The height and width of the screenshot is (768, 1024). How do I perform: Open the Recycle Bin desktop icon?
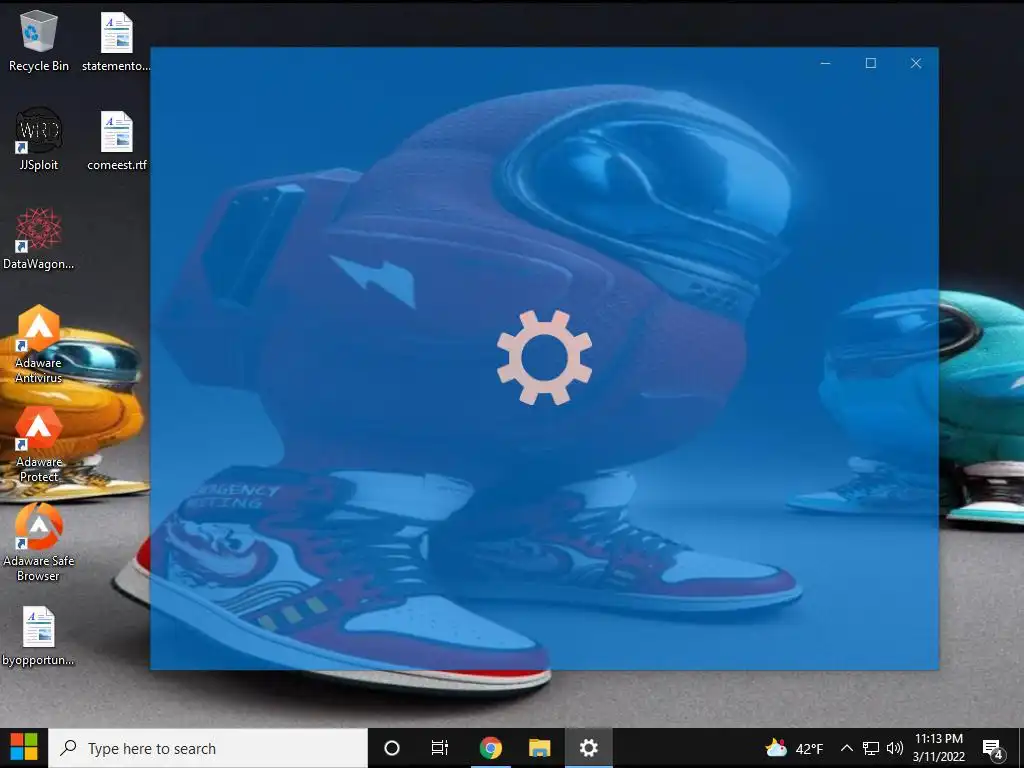tap(39, 40)
